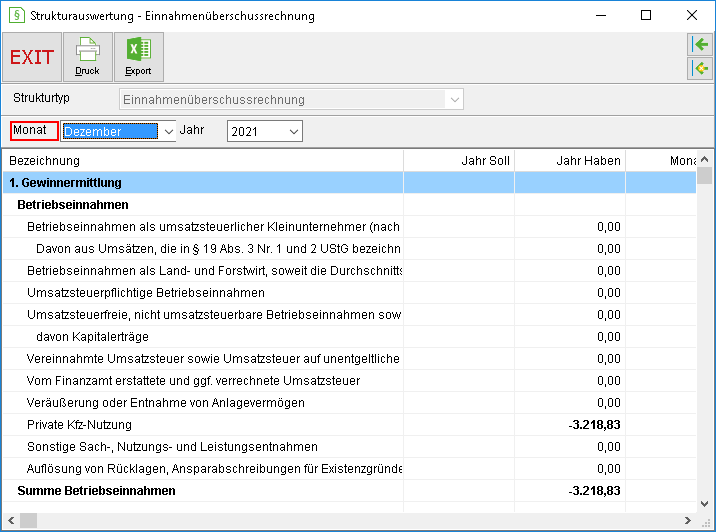Select 'Davon aus Umsätzen, die in § 19' row
Image resolution: width=716 pixels, height=532 pixels.
point(349,249)
